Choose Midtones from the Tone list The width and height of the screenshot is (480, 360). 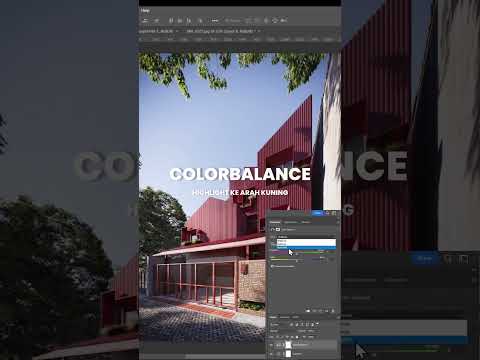point(306,244)
